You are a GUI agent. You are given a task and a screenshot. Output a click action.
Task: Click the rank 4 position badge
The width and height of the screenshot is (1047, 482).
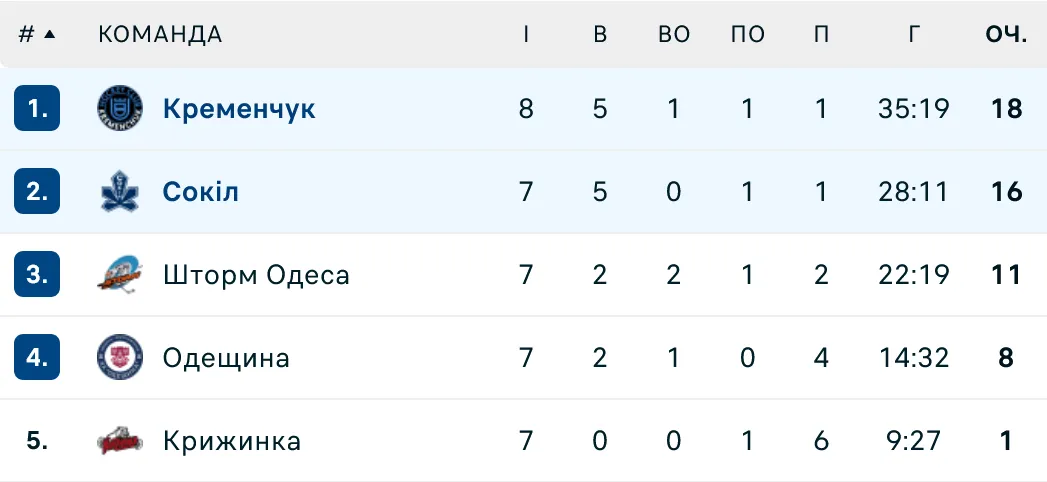(x=37, y=358)
